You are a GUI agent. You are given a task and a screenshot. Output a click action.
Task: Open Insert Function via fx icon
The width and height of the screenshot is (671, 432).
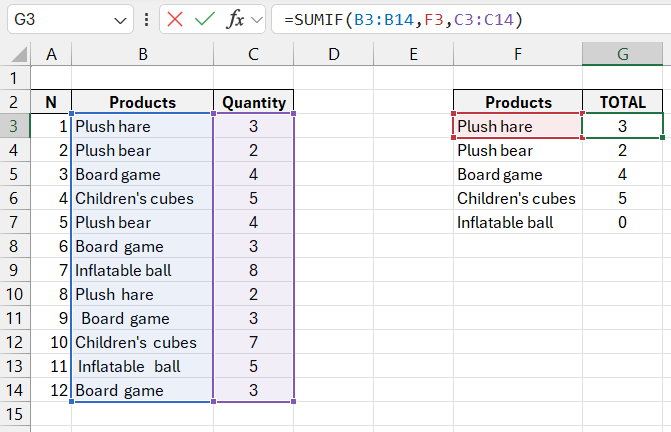tap(235, 20)
